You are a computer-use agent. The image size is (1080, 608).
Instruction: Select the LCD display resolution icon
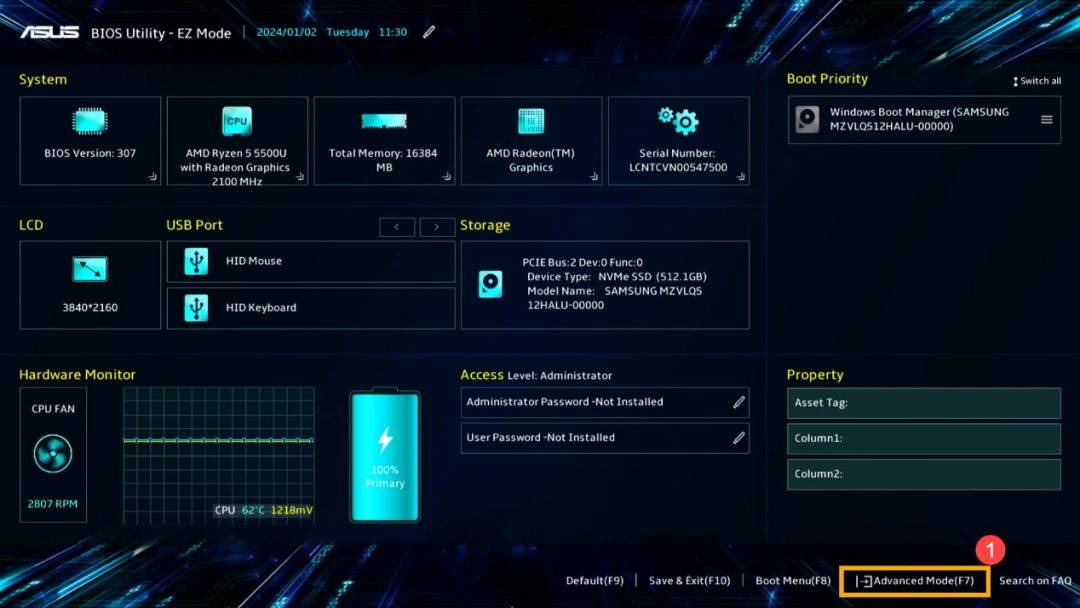(89, 268)
